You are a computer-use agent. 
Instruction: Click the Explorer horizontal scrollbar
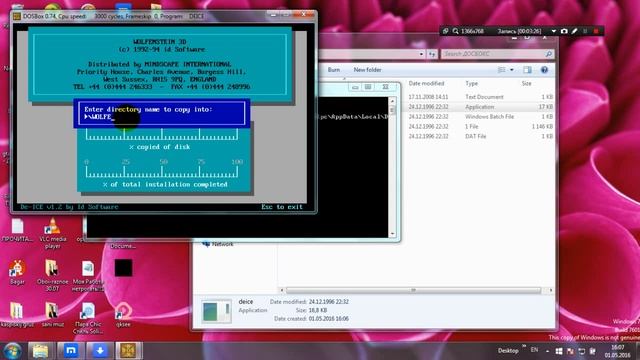(413, 290)
